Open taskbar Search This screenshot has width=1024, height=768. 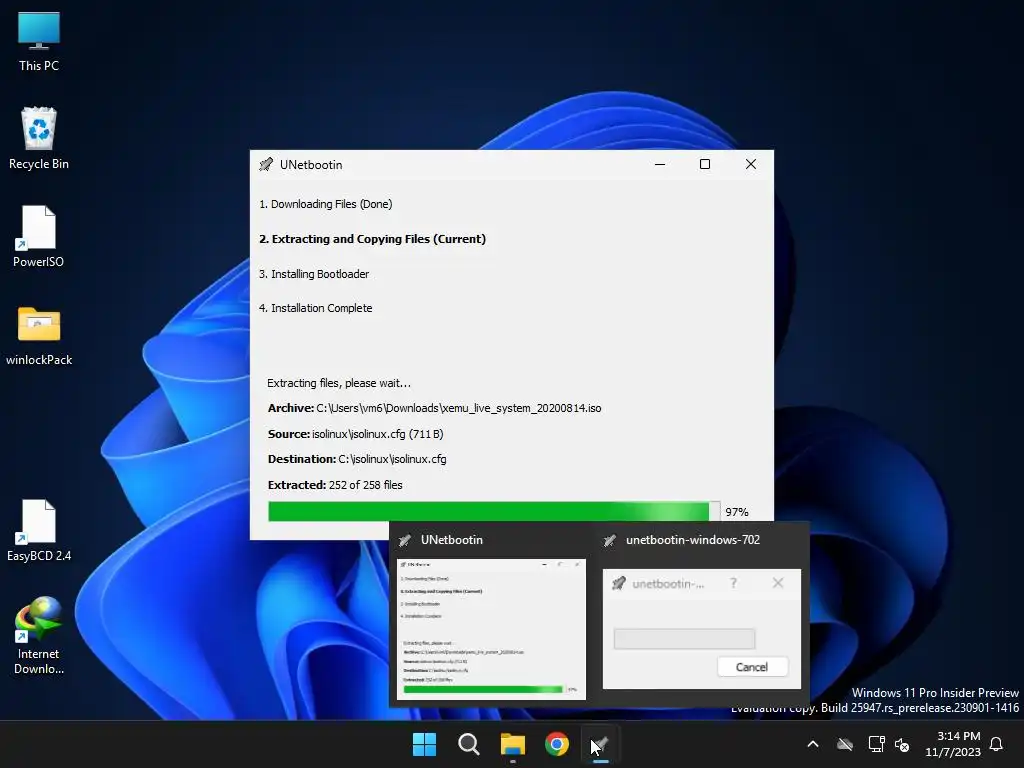[469, 744]
